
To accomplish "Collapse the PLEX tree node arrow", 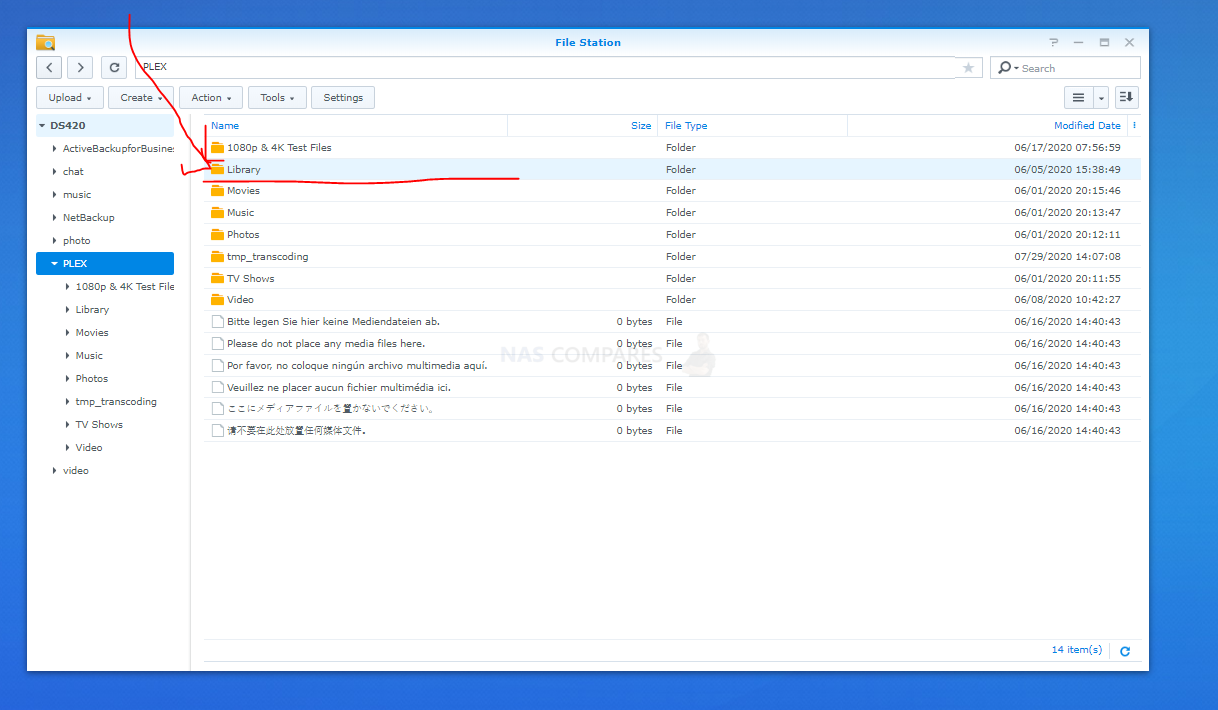I will pyautogui.click(x=54, y=263).
